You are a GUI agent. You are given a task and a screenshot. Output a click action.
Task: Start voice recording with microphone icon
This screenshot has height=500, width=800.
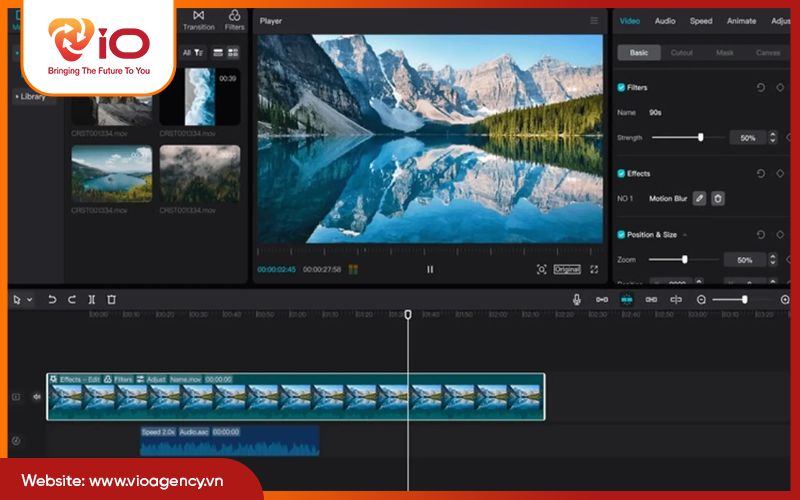pos(577,299)
